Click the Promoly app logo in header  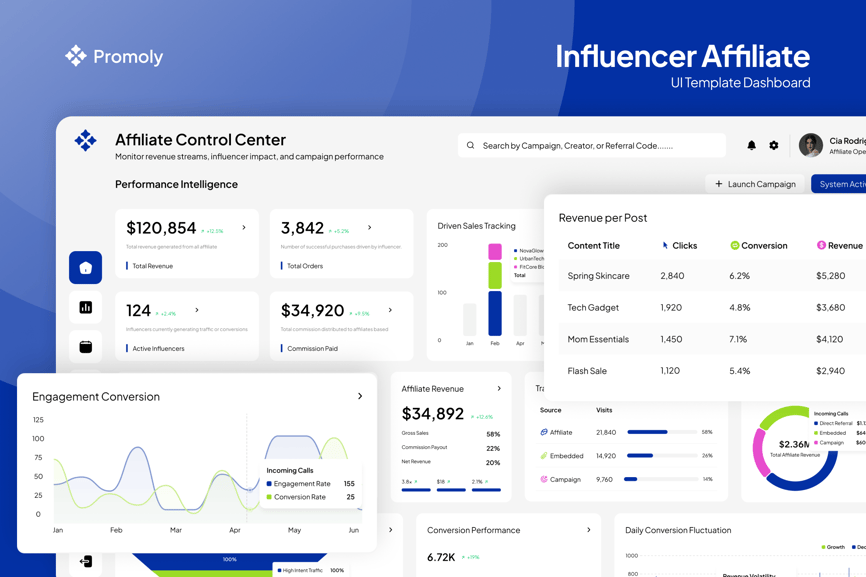[x=86, y=141]
